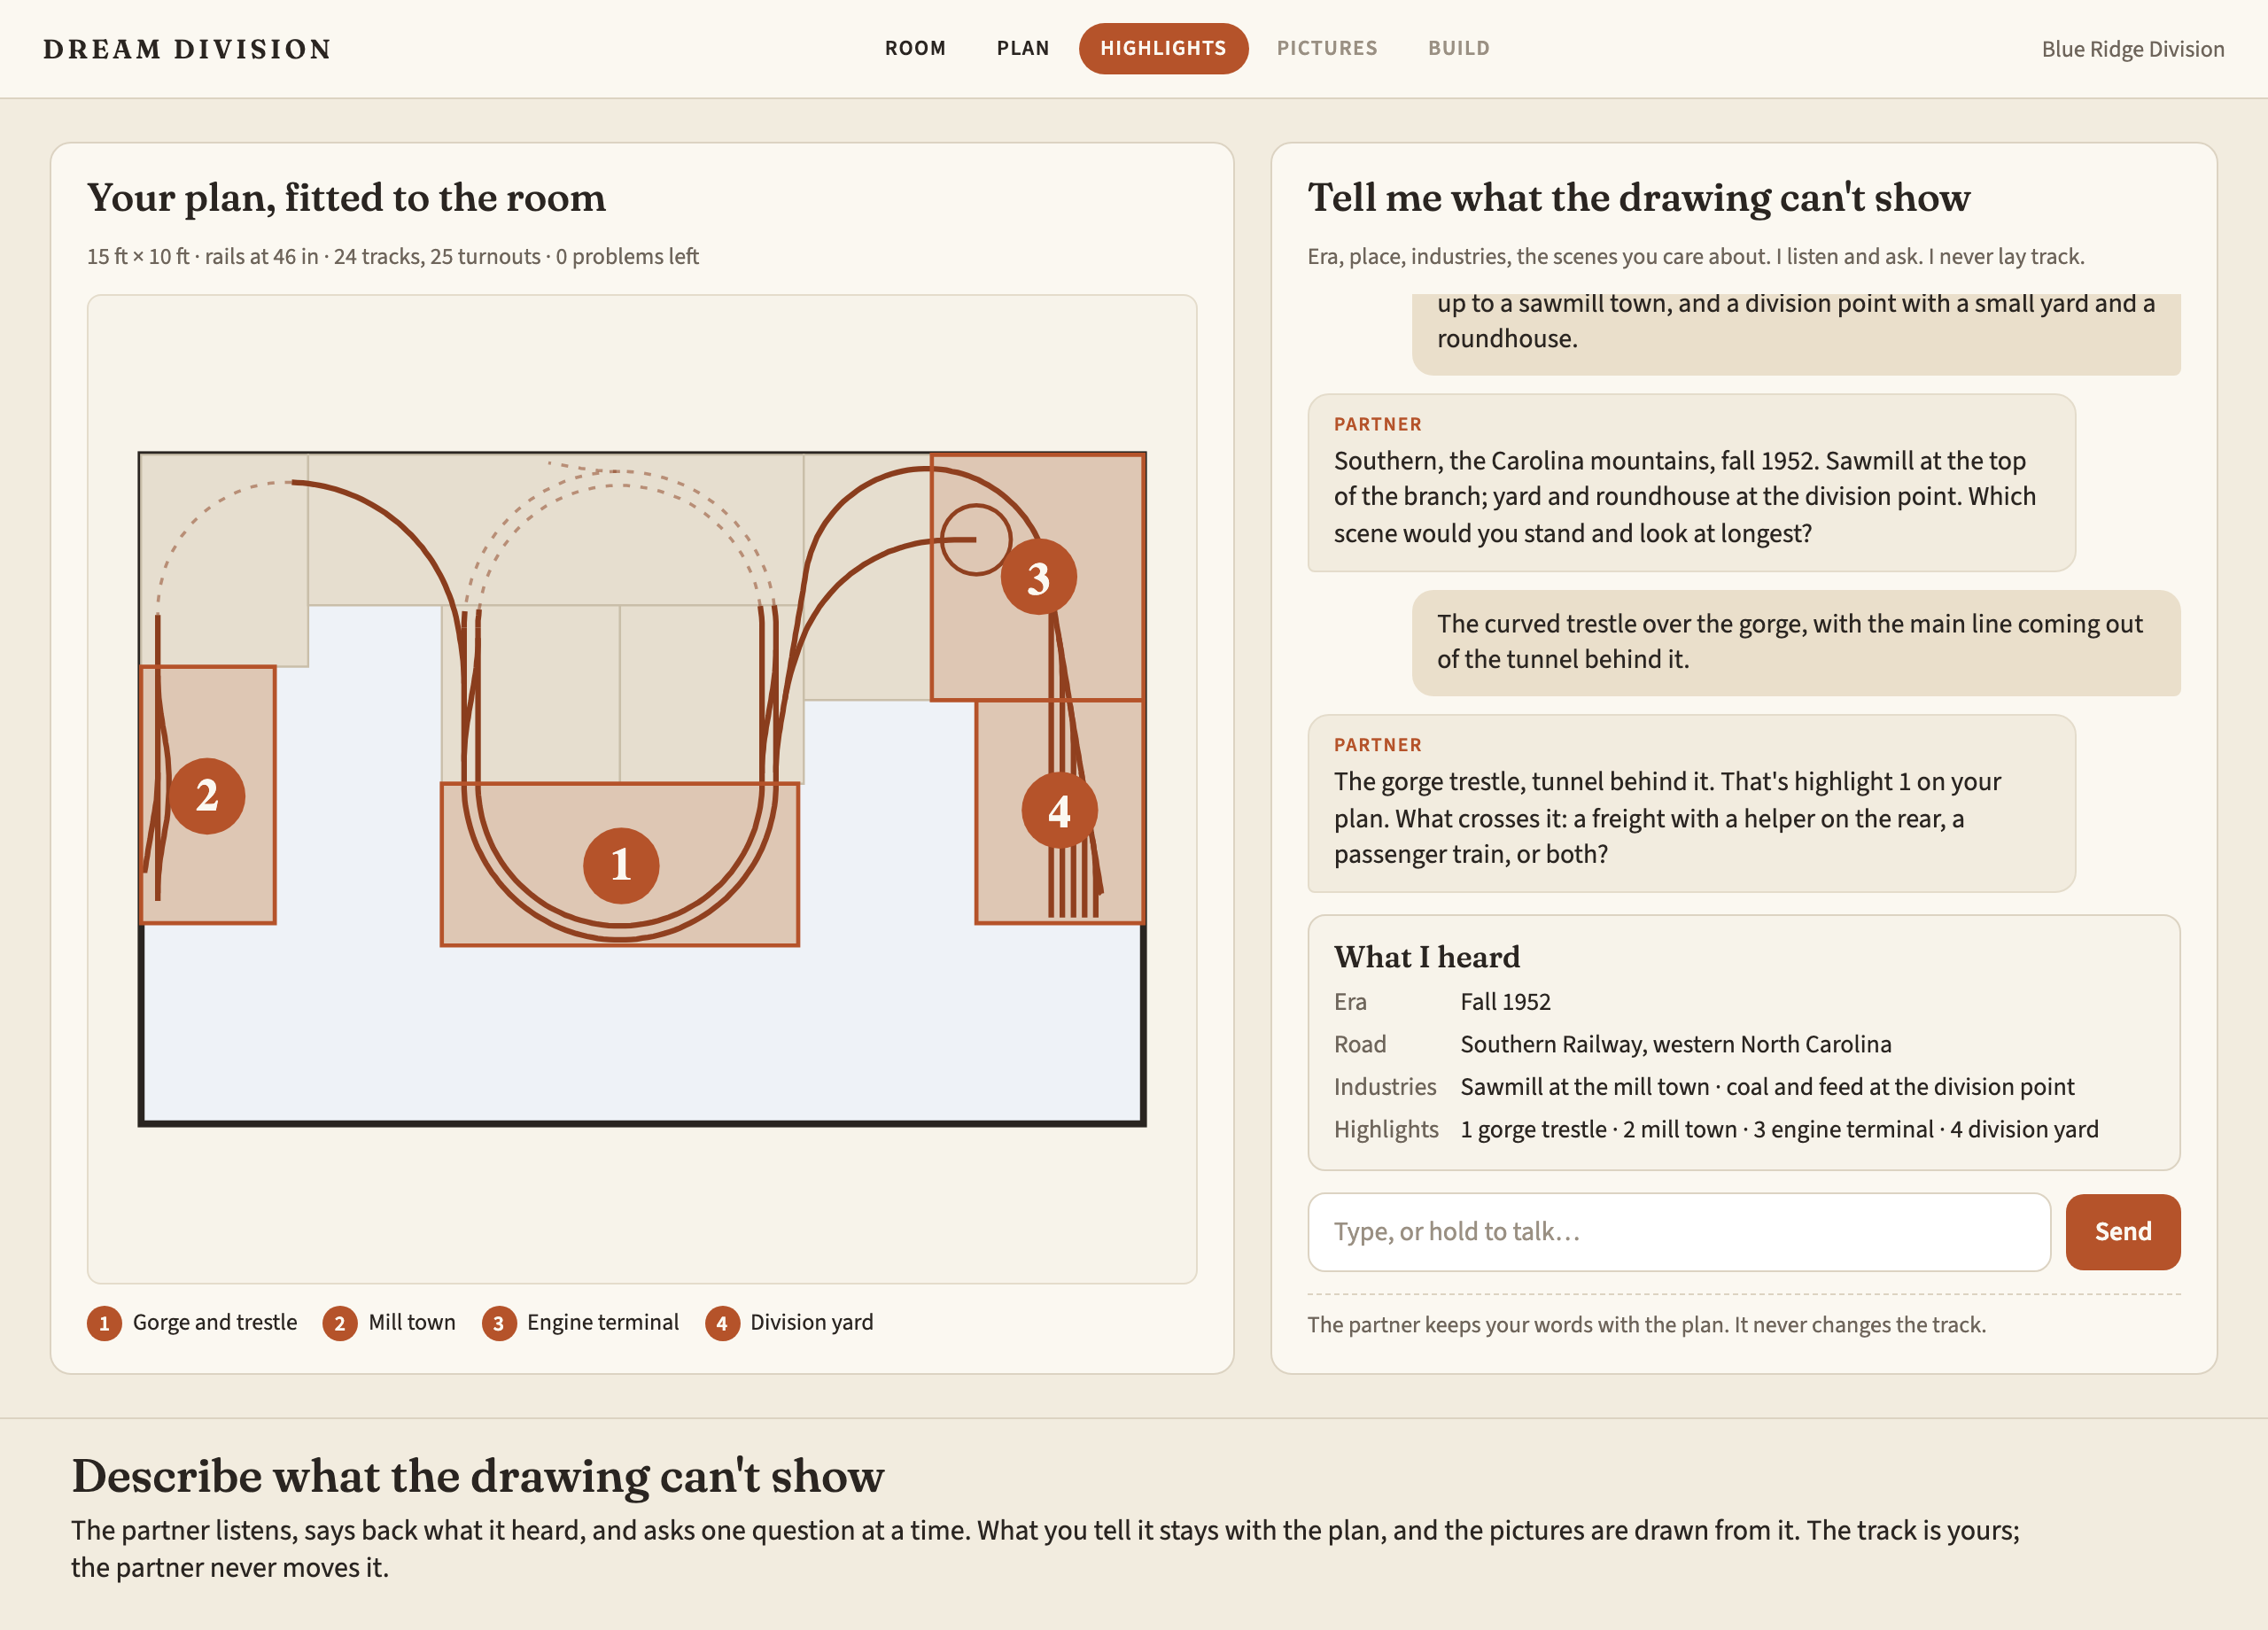Click the '15 ft × 10 ft' plan stats line
Screen dimensions: 2268x1630
pos(392,256)
